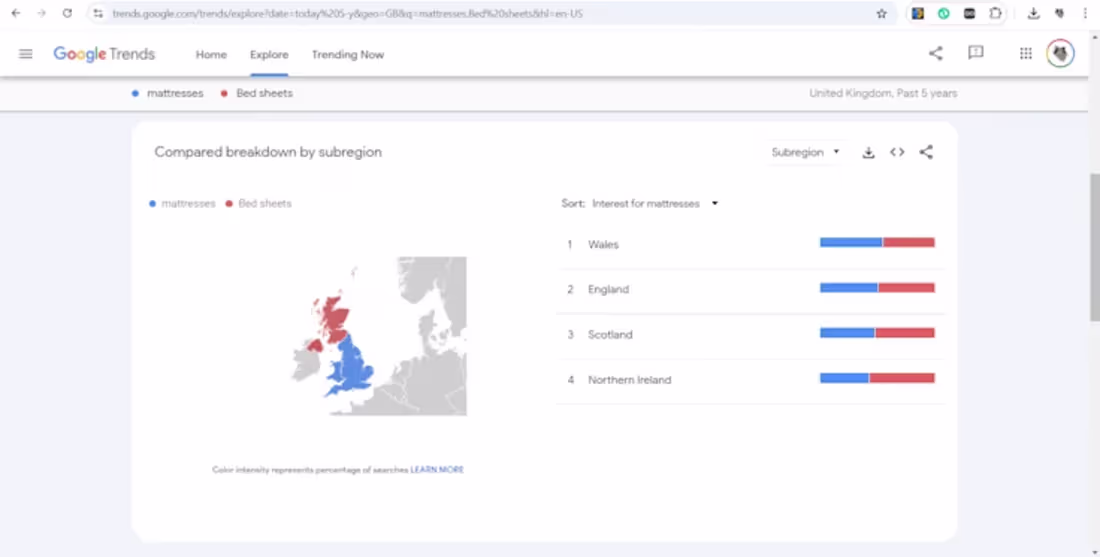Click the LEARN MORE link
1100x557 pixels.
click(x=437, y=470)
